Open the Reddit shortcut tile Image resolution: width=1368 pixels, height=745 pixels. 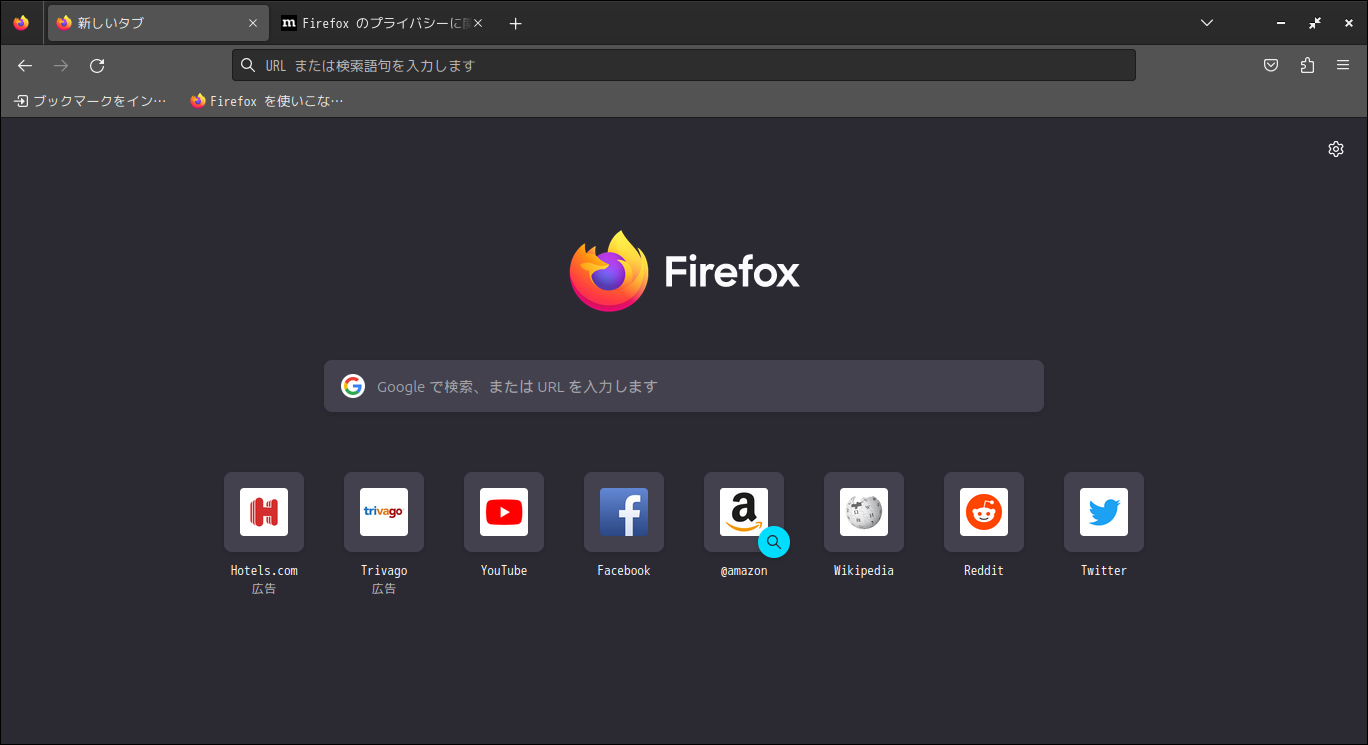pyautogui.click(x=984, y=512)
